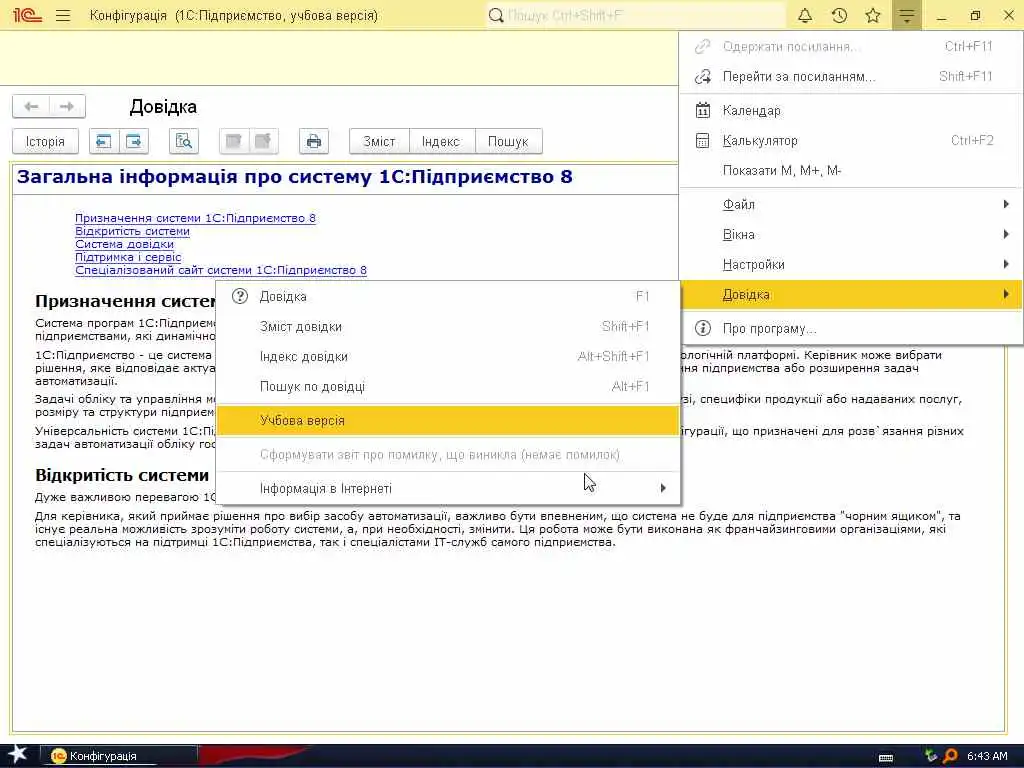The width and height of the screenshot is (1024, 768).
Task: Click the find-in-page magnifier icon
Action: pos(184,141)
